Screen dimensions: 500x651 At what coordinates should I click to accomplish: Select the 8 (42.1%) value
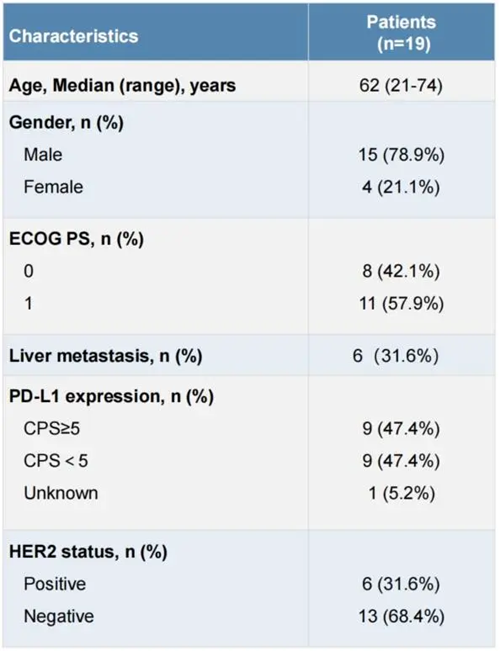(401, 271)
